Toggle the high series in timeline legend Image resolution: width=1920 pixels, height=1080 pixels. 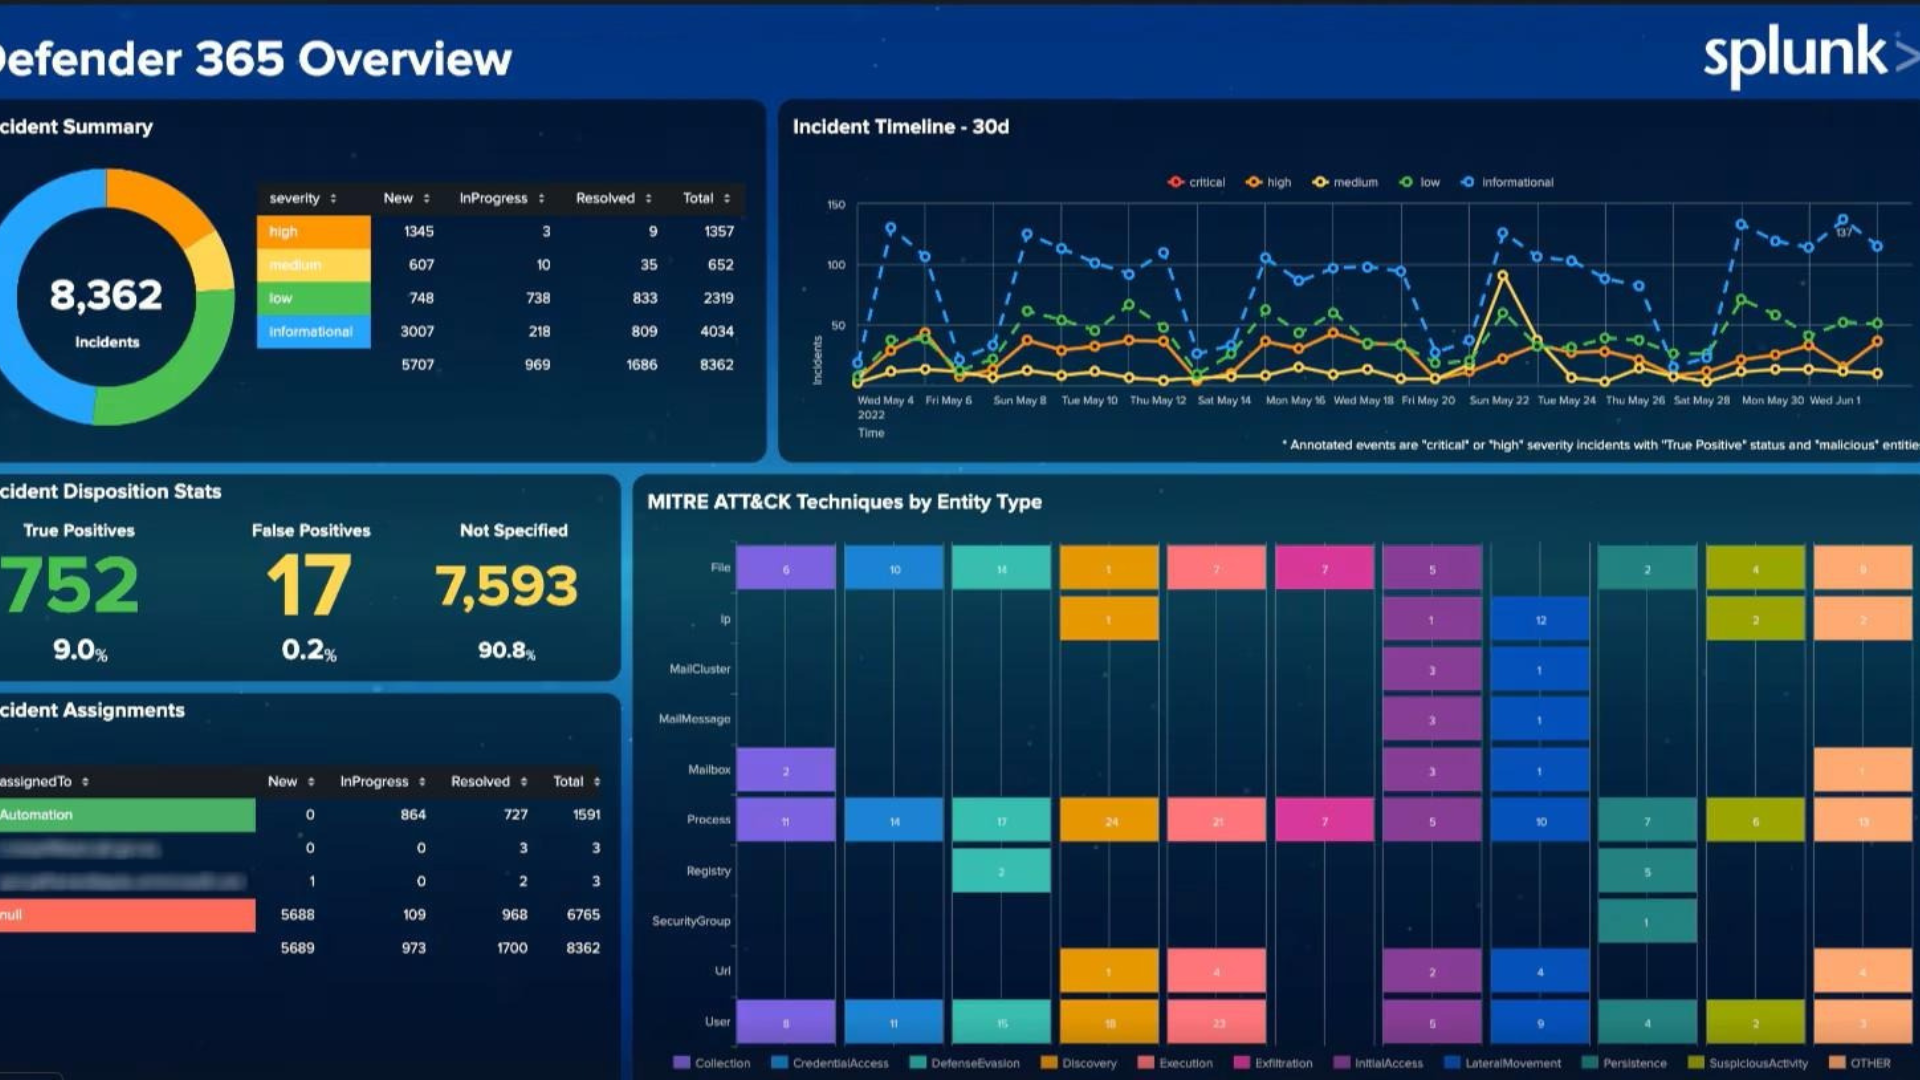point(1268,182)
